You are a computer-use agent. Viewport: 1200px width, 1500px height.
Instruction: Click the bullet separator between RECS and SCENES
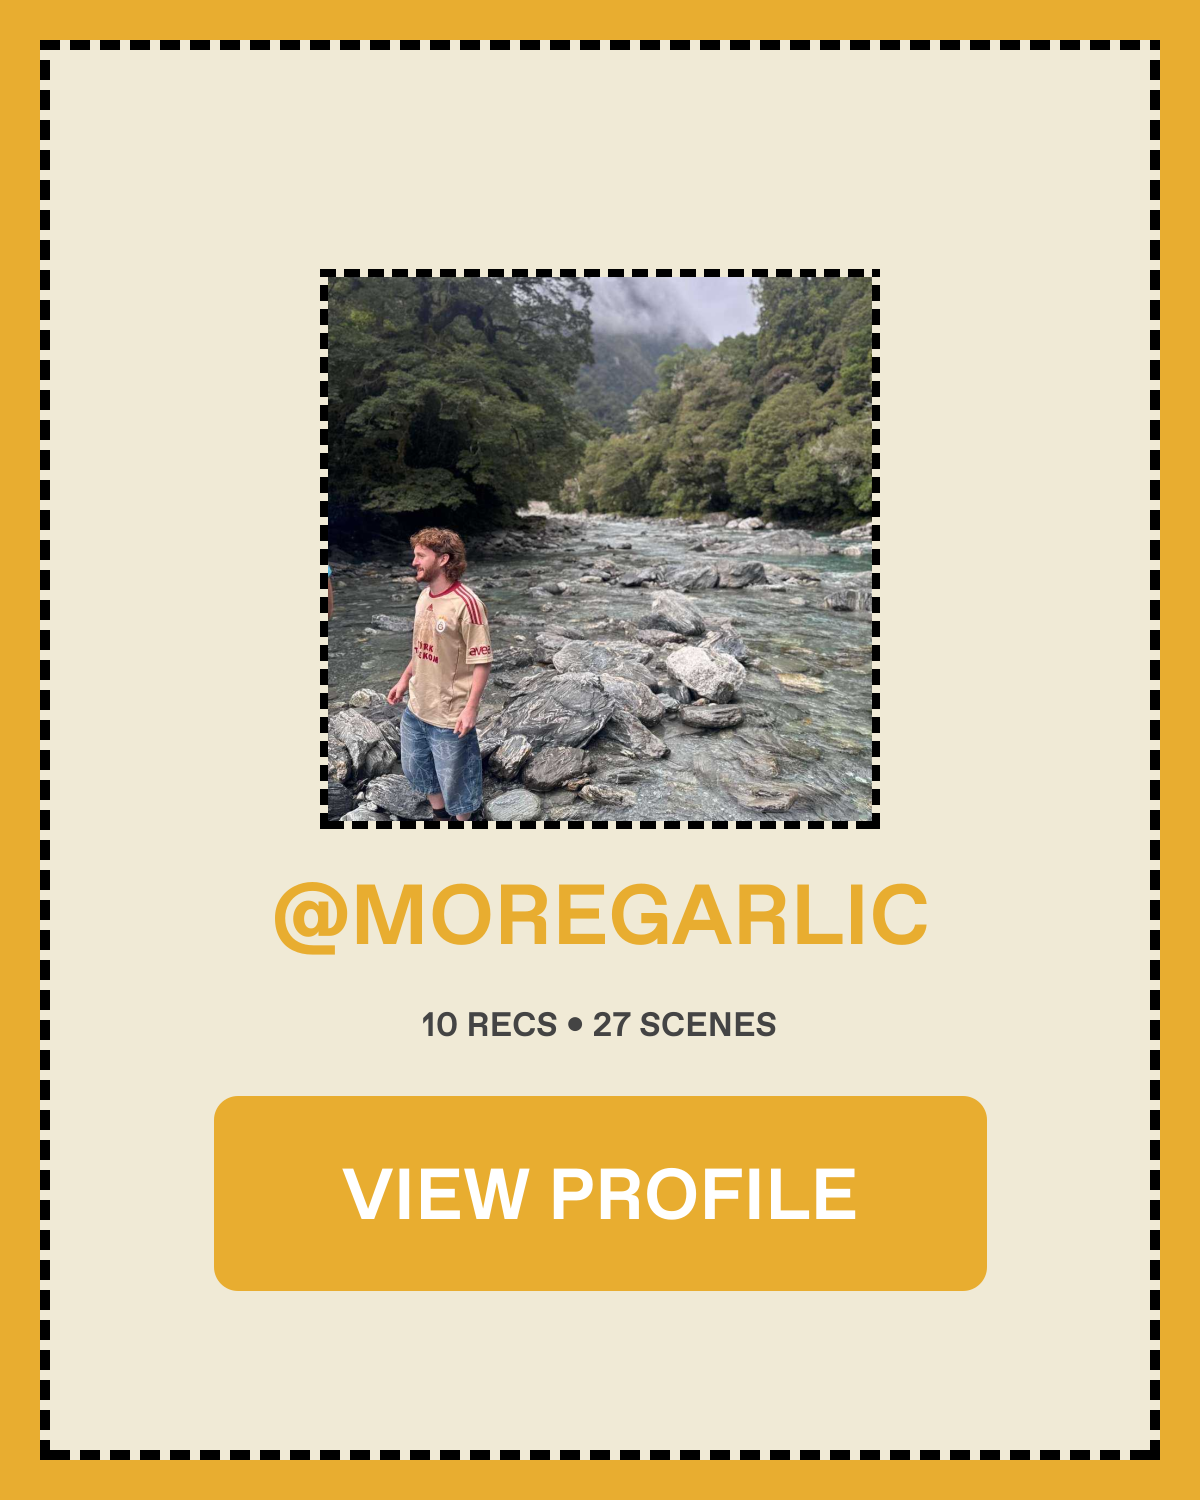(x=575, y=1025)
